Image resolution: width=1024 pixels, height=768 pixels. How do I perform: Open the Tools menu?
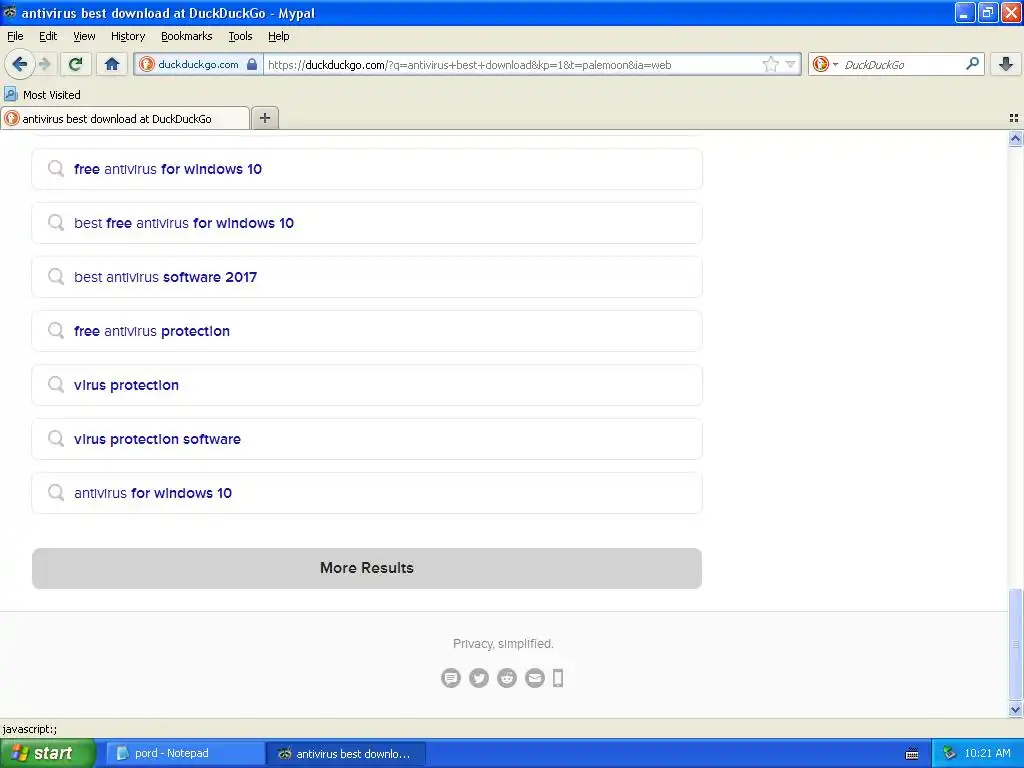240,36
